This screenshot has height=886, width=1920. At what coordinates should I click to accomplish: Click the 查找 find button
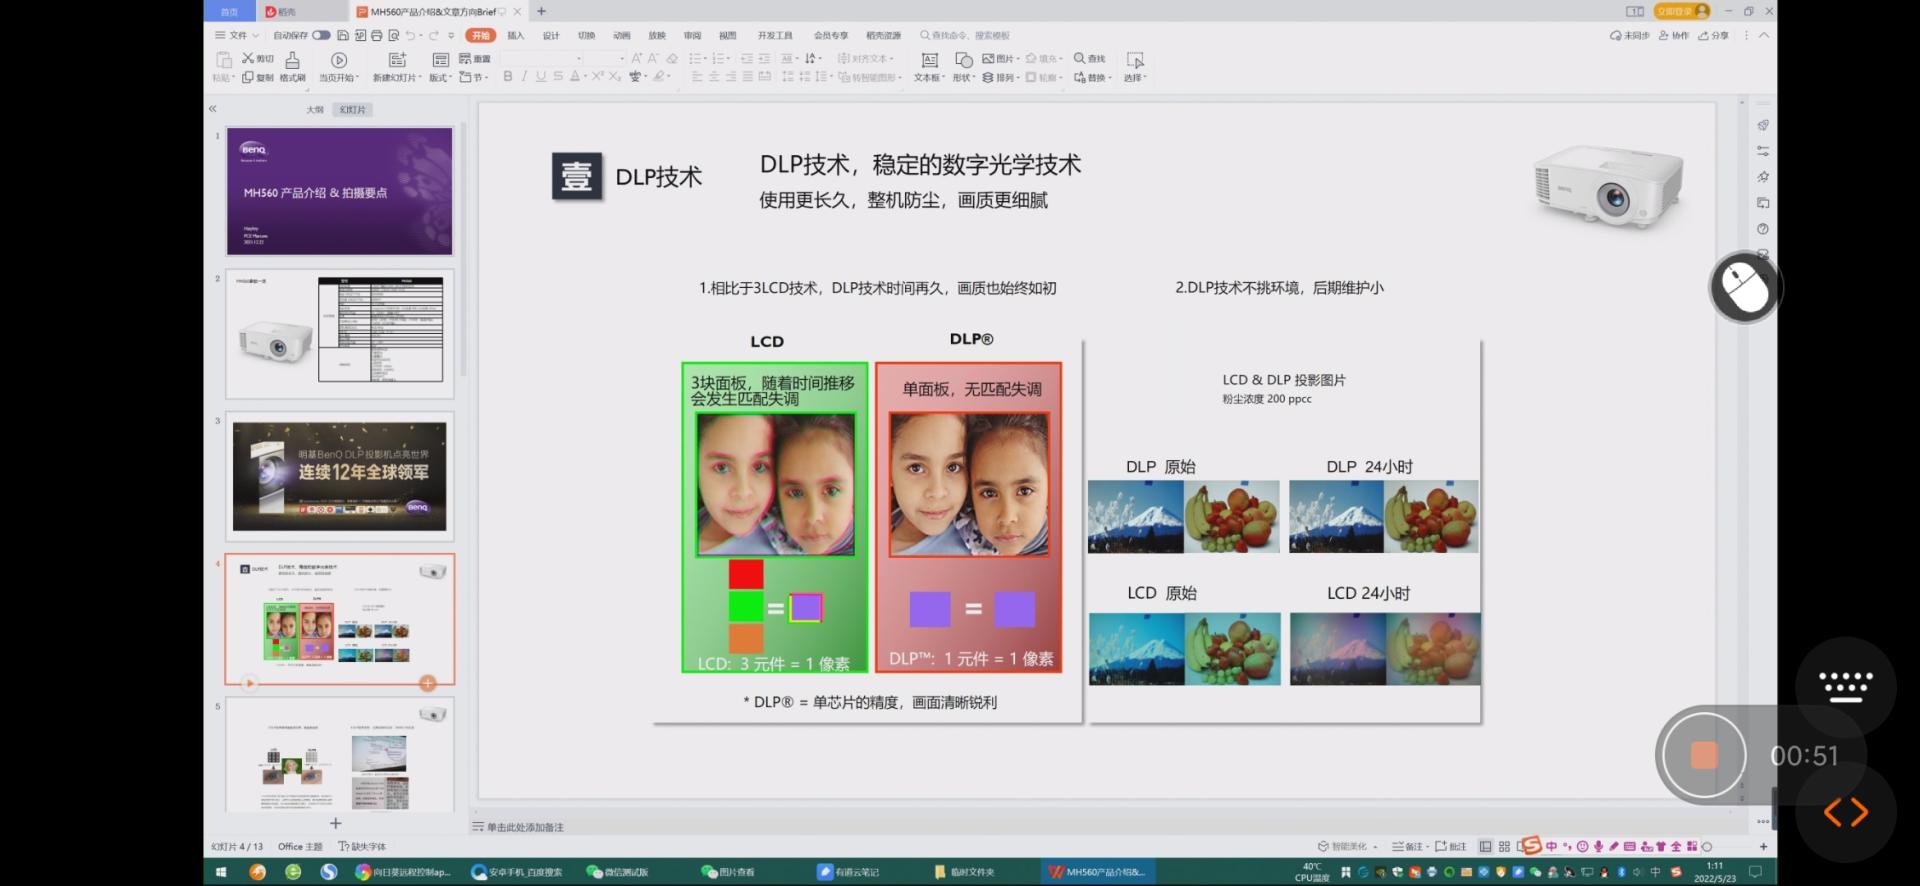pyautogui.click(x=1090, y=58)
